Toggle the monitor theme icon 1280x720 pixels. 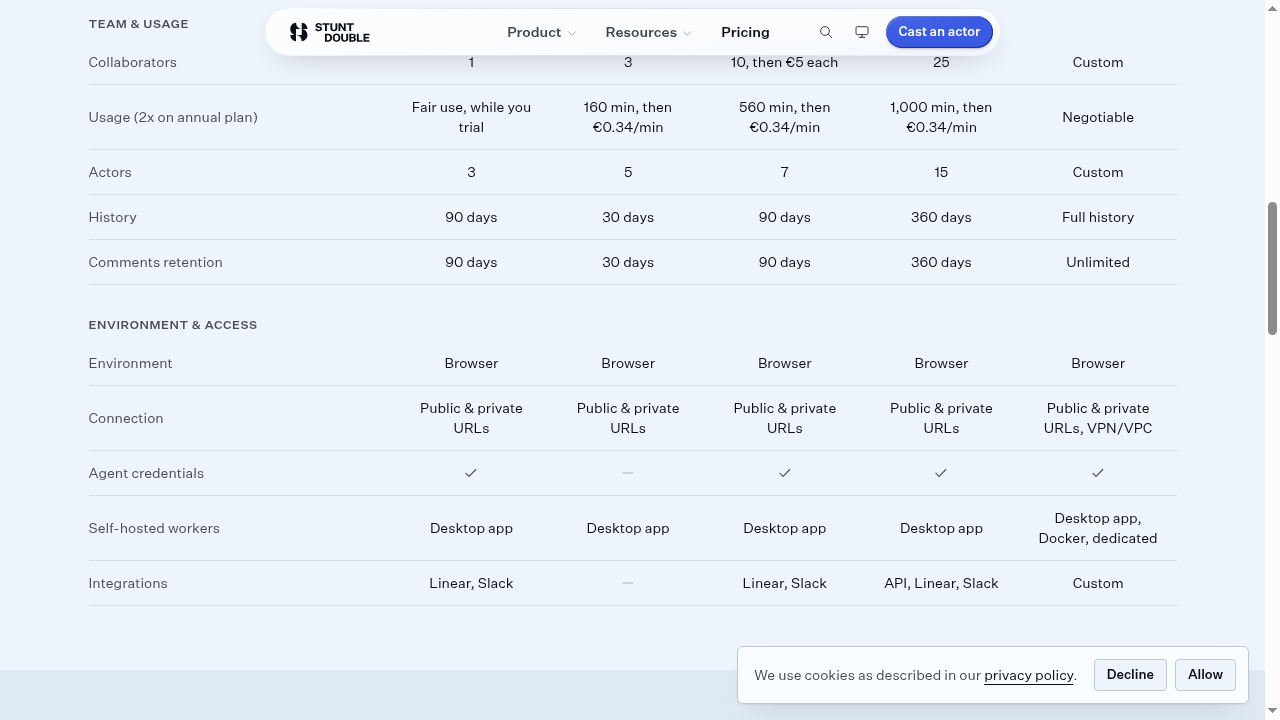coord(862,32)
